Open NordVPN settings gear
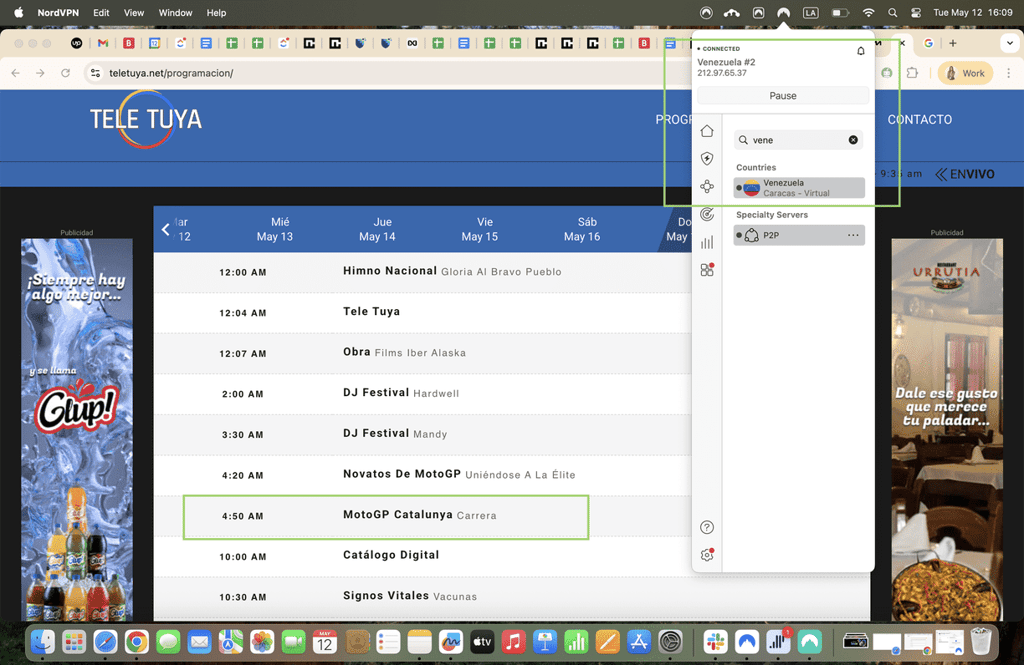1024x665 pixels. (707, 555)
